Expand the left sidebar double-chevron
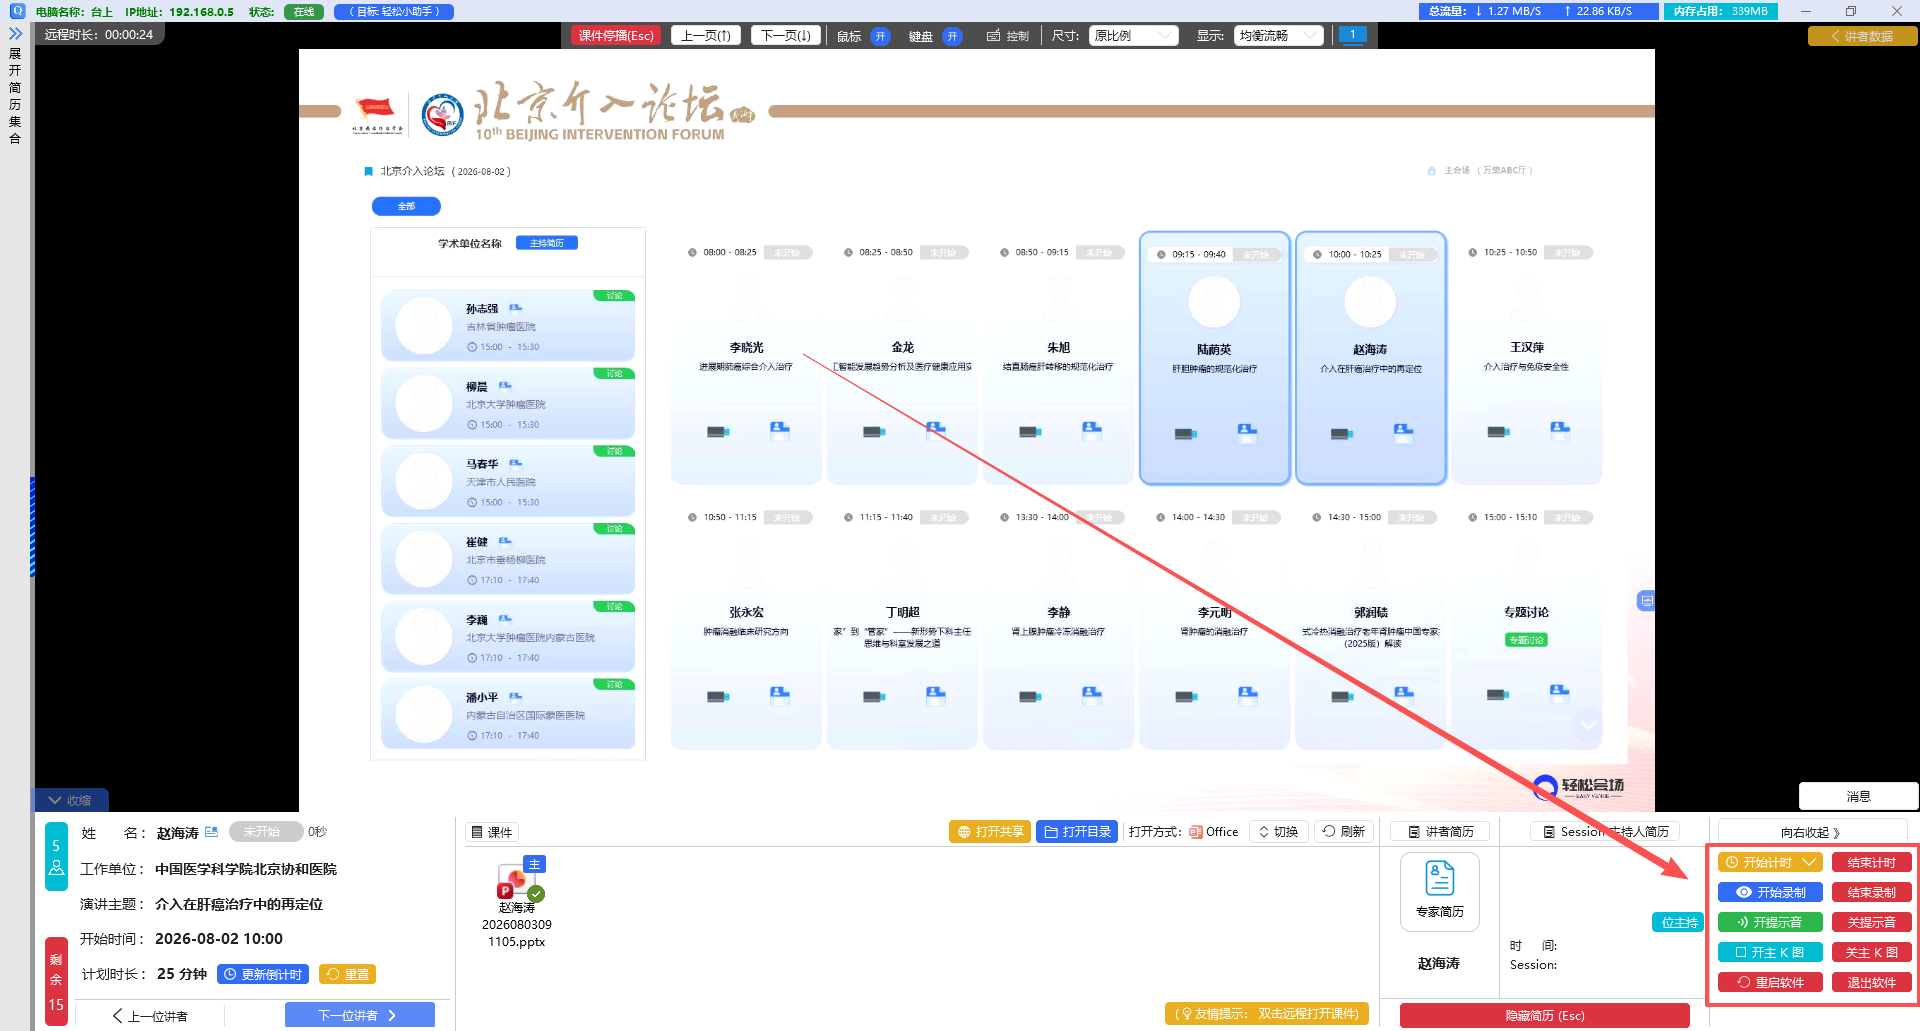The image size is (1920, 1031). 15,33
